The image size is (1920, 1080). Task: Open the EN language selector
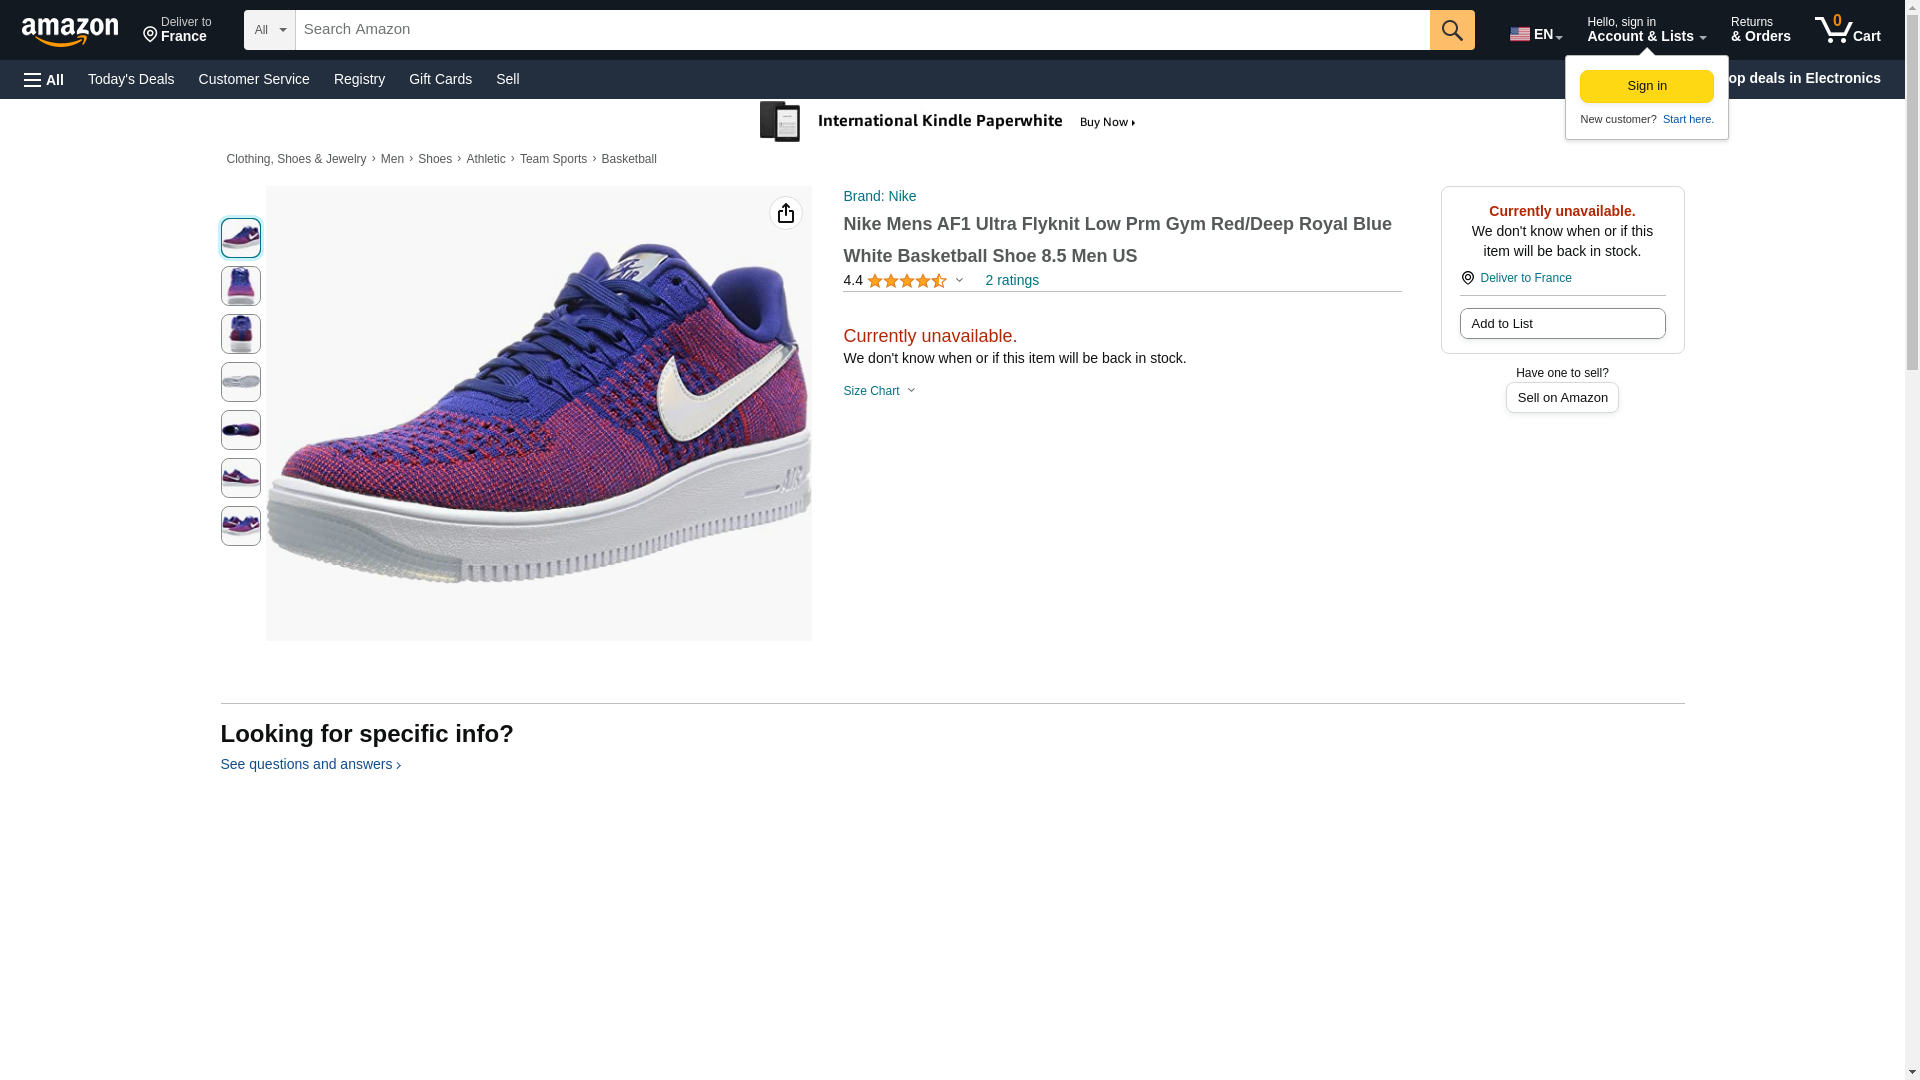coord(1535,34)
